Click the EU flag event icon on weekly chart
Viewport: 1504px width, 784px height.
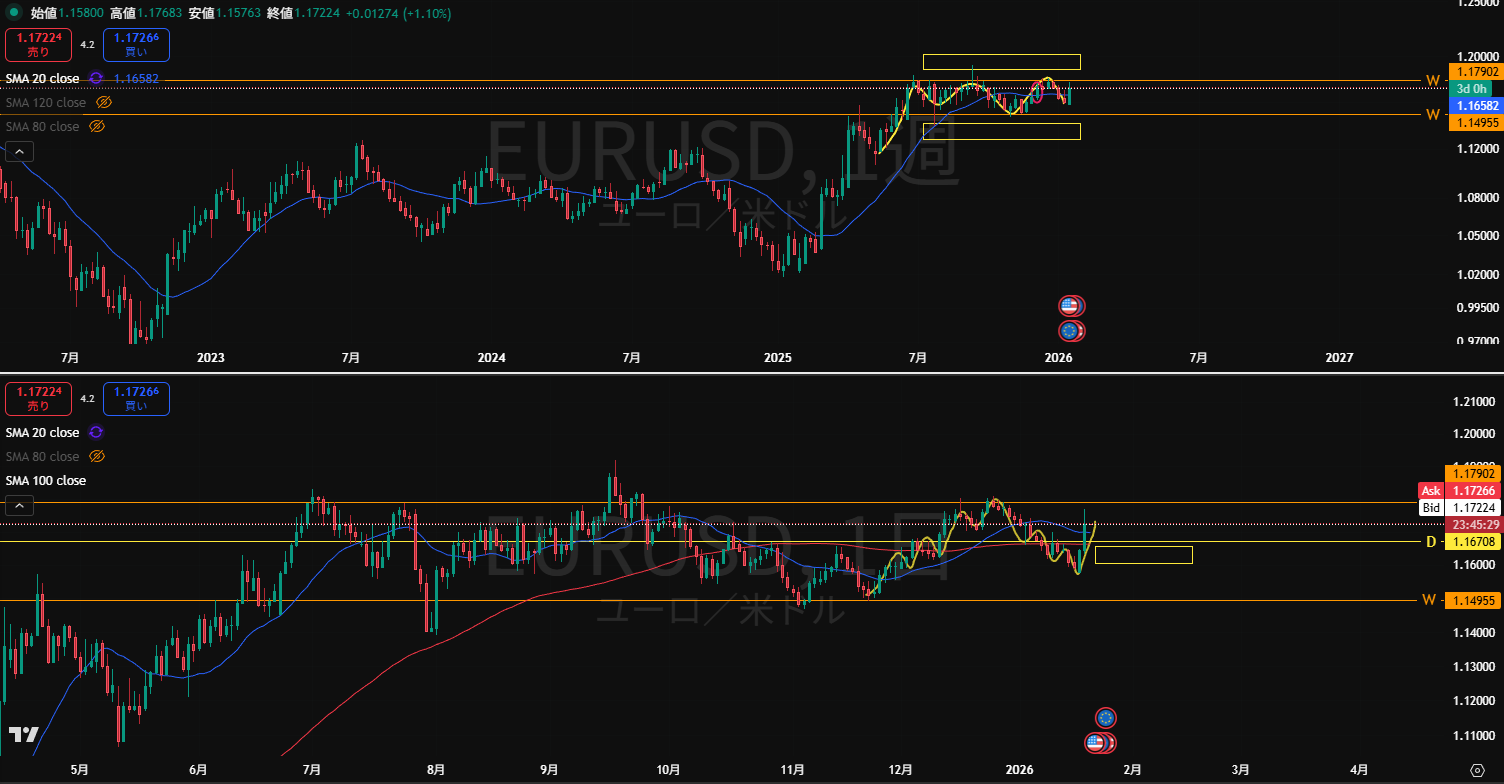coord(1069,330)
